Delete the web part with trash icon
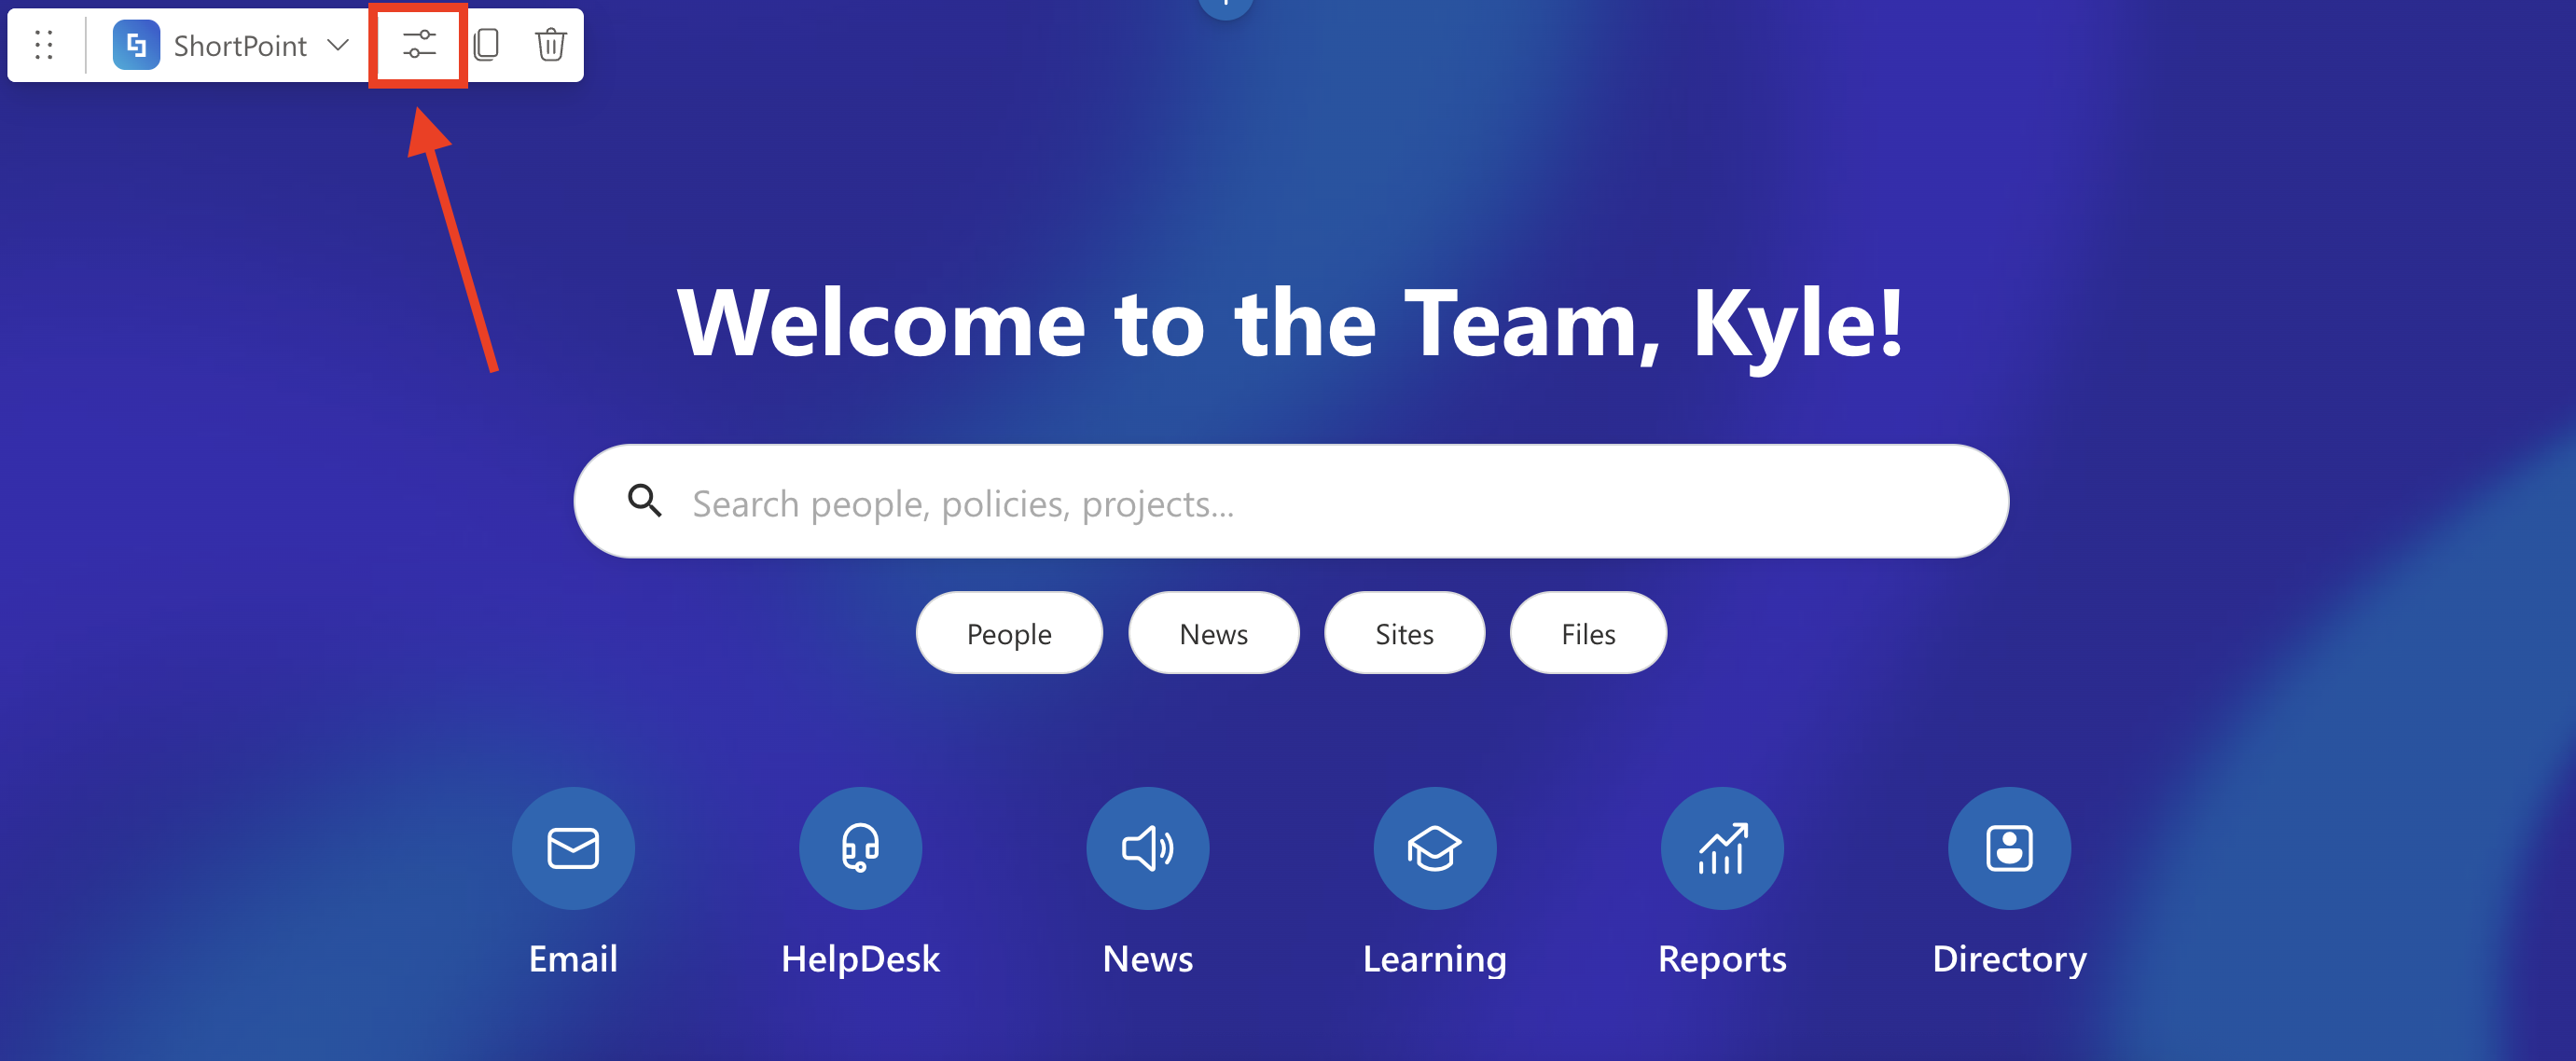Viewport: 2576px width, 1061px height. (x=550, y=45)
